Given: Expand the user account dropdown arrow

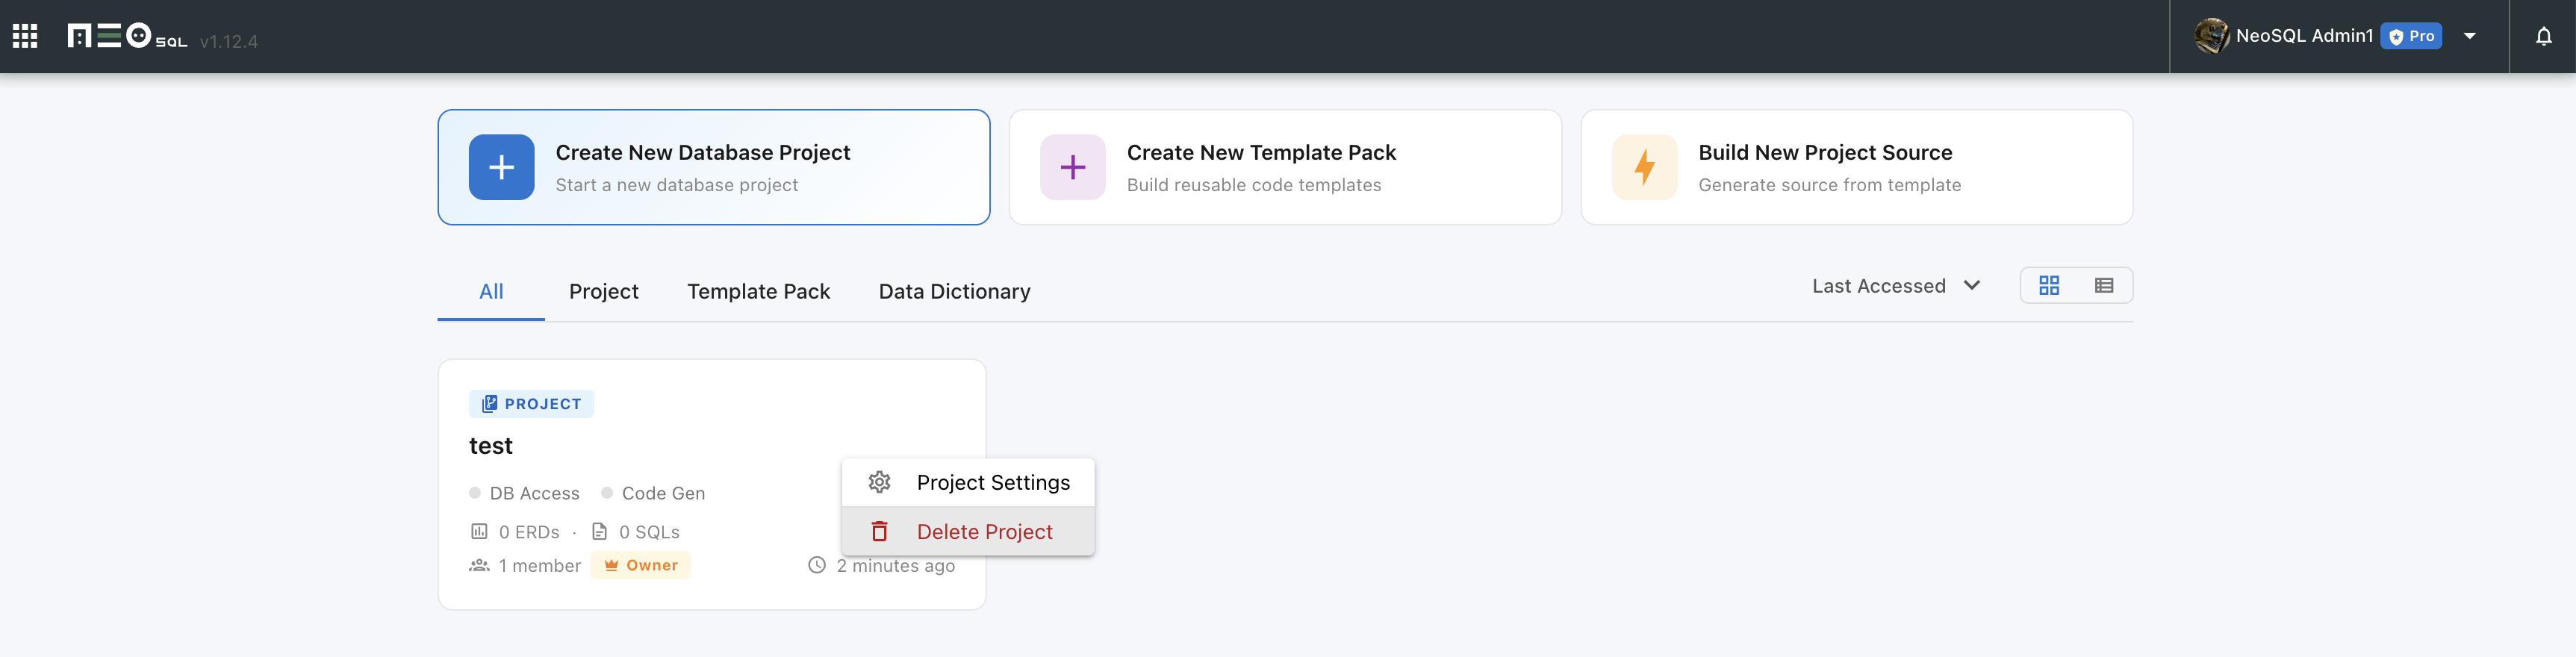Looking at the screenshot, I should click(2469, 36).
